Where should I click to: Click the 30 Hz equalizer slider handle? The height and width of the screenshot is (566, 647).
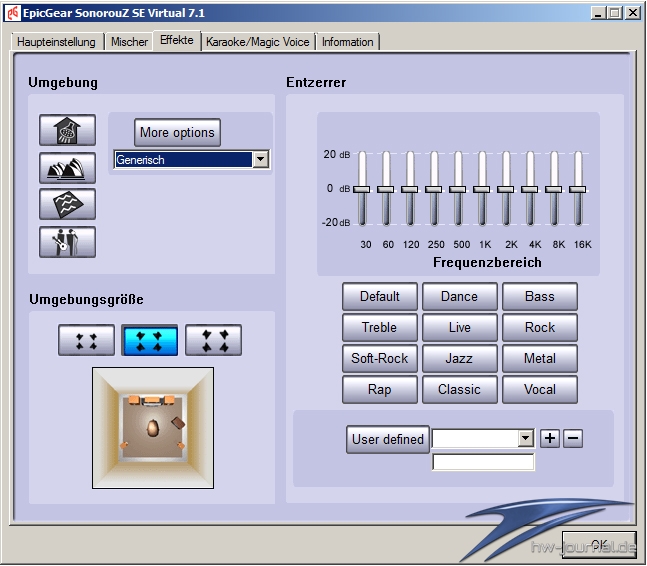(x=362, y=189)
